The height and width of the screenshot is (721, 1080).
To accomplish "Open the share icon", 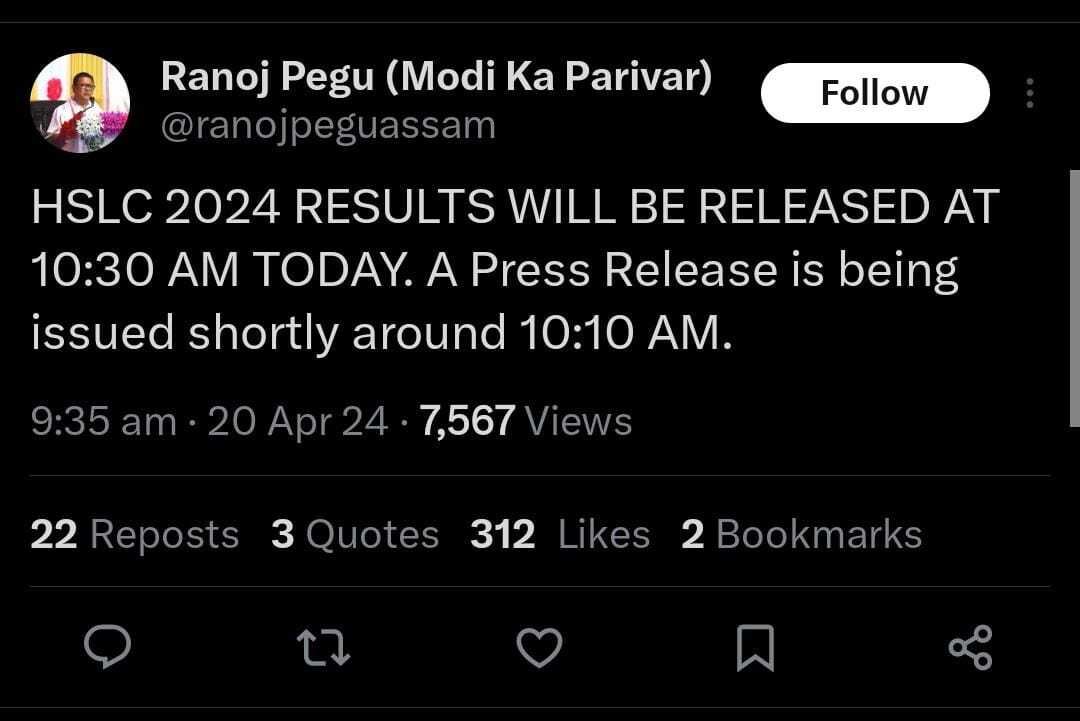I will 970,647.
